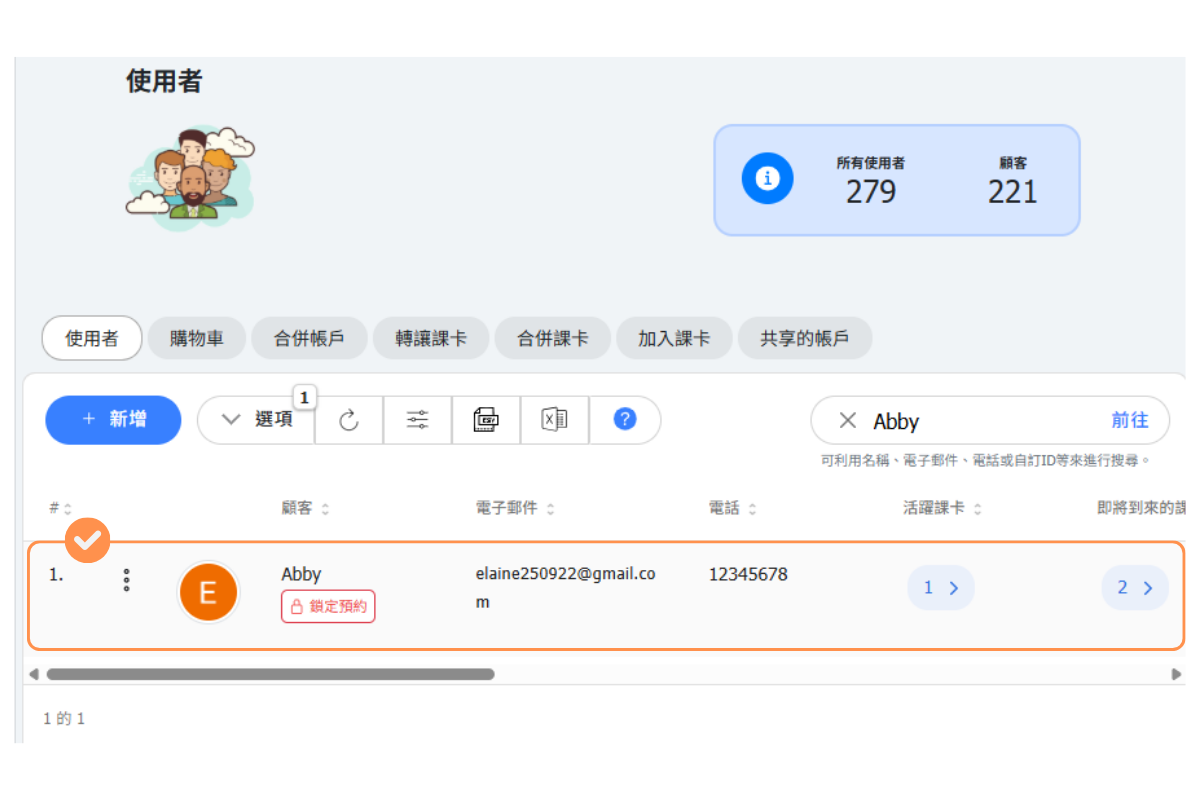Viewport: 1200px width, 800px height.
Task: Click the 新增 button
Action: 113,420
